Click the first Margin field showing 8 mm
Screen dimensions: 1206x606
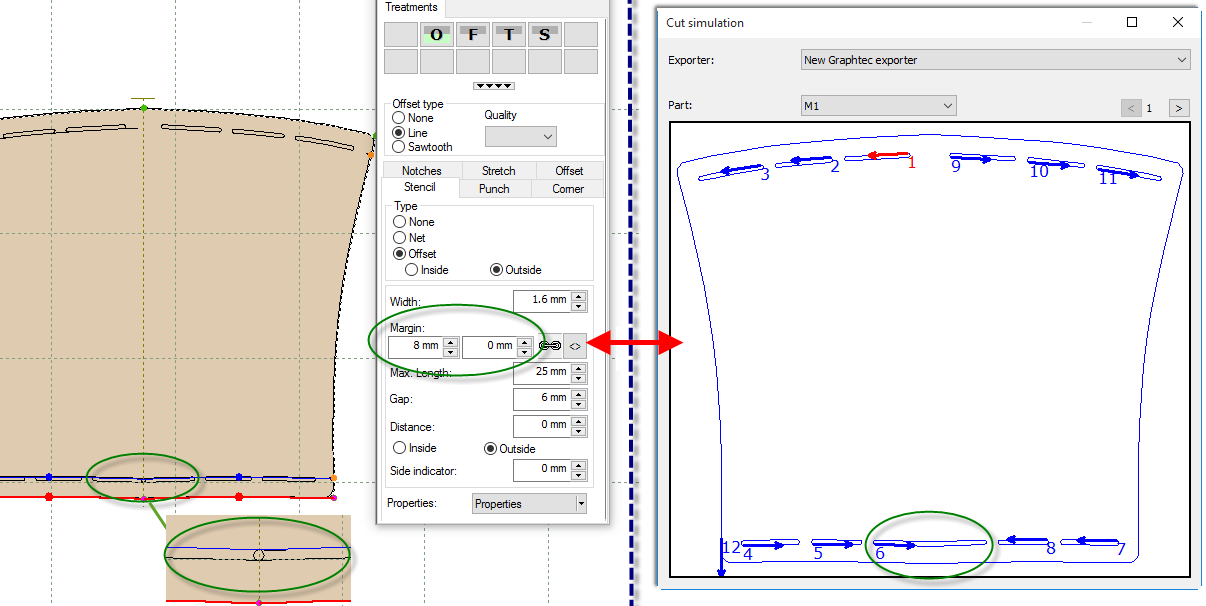[415, 346]
